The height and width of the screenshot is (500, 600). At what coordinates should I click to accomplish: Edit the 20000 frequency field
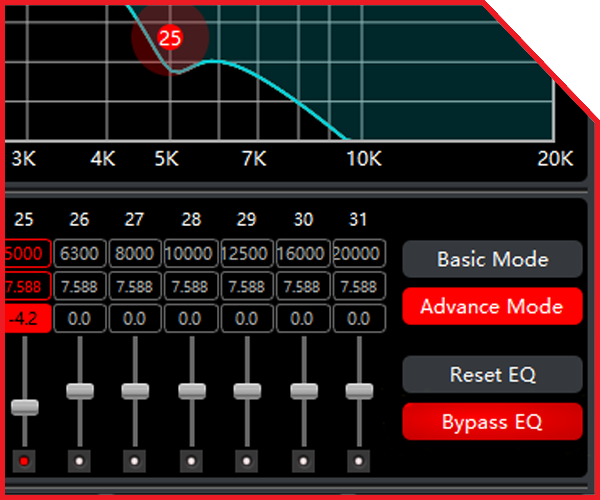359,253
